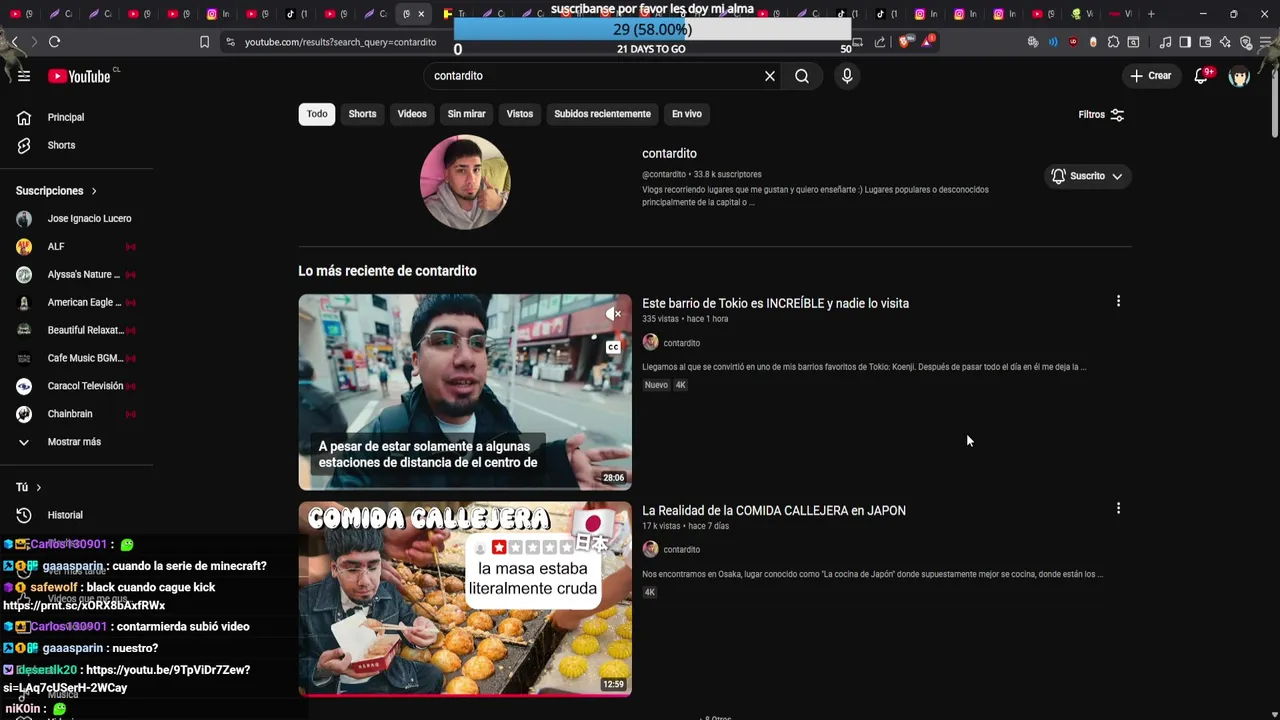
Task: Open options for the Tokio barrio video
Action: coord(1118,301)
